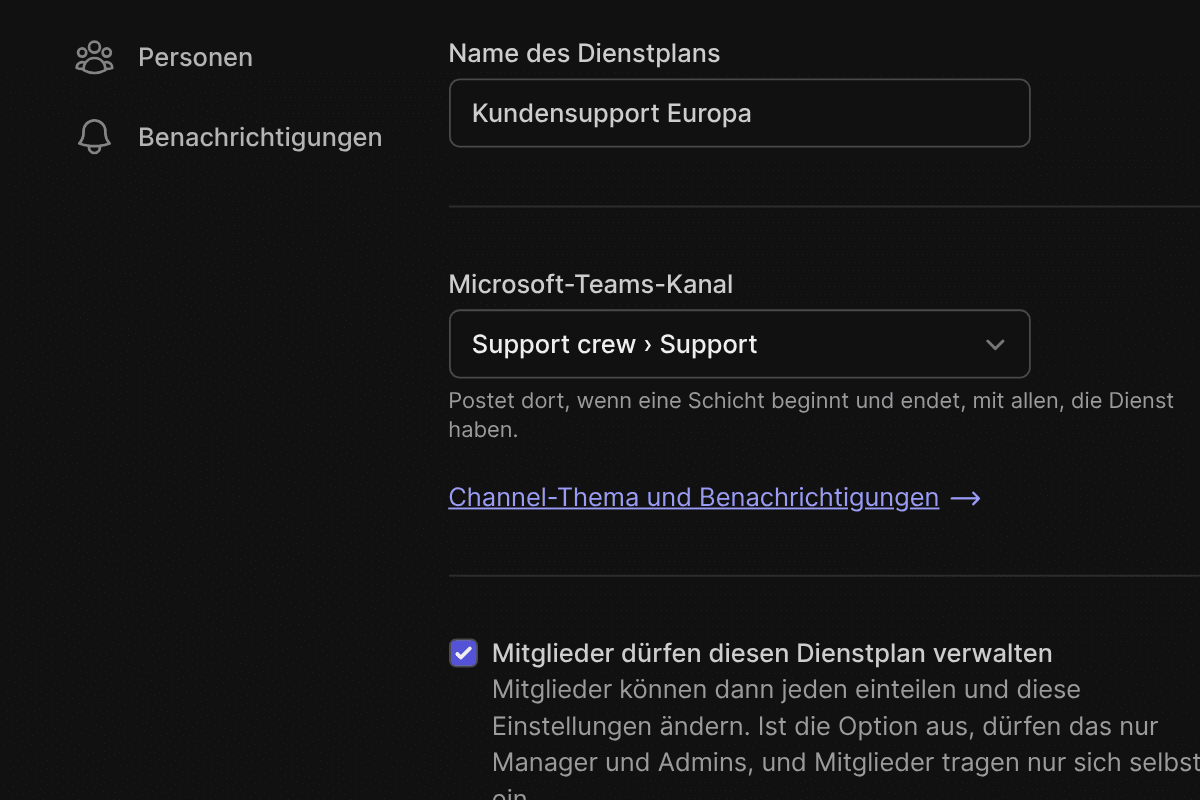Click the Mitglieder dürfen diesen Dienstplan verwalten label
1200x800 pixels.
click(772, 654)
